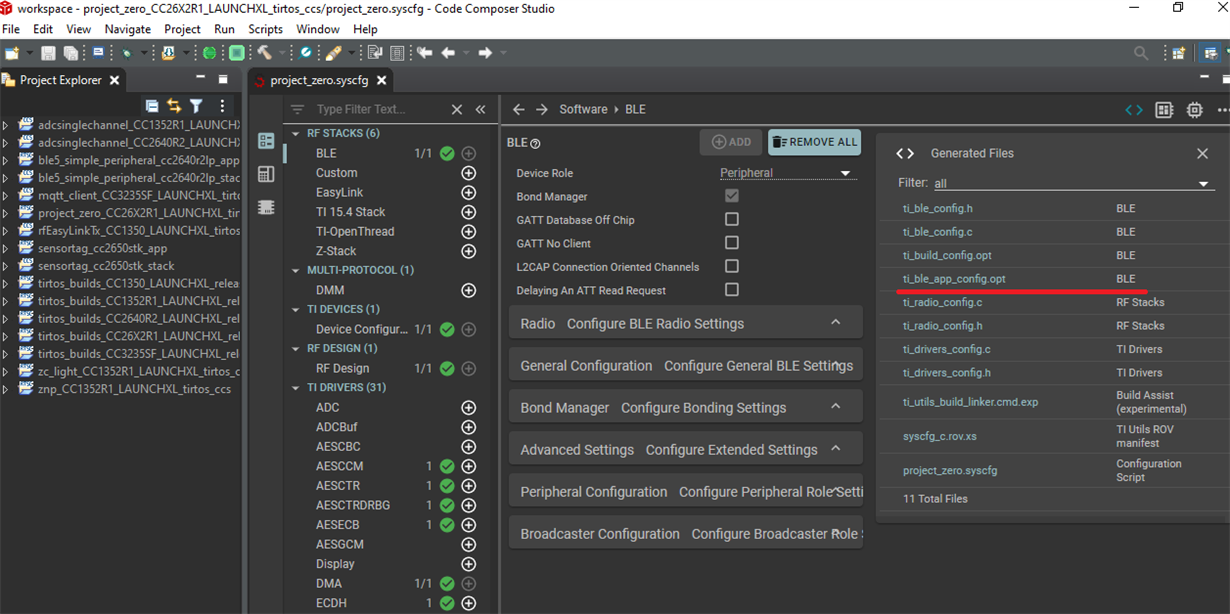Collapse all projects in Project Explorer

pos(152,105)
